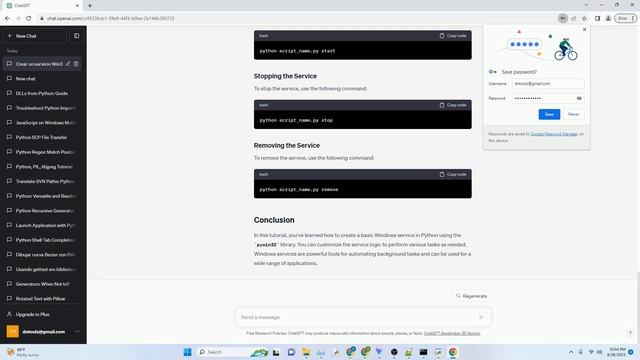Open 'Troubleshoot Python Import' chat
Image resolution: width=640 pixels, height=360 pixels.
[x=42, y=108]
